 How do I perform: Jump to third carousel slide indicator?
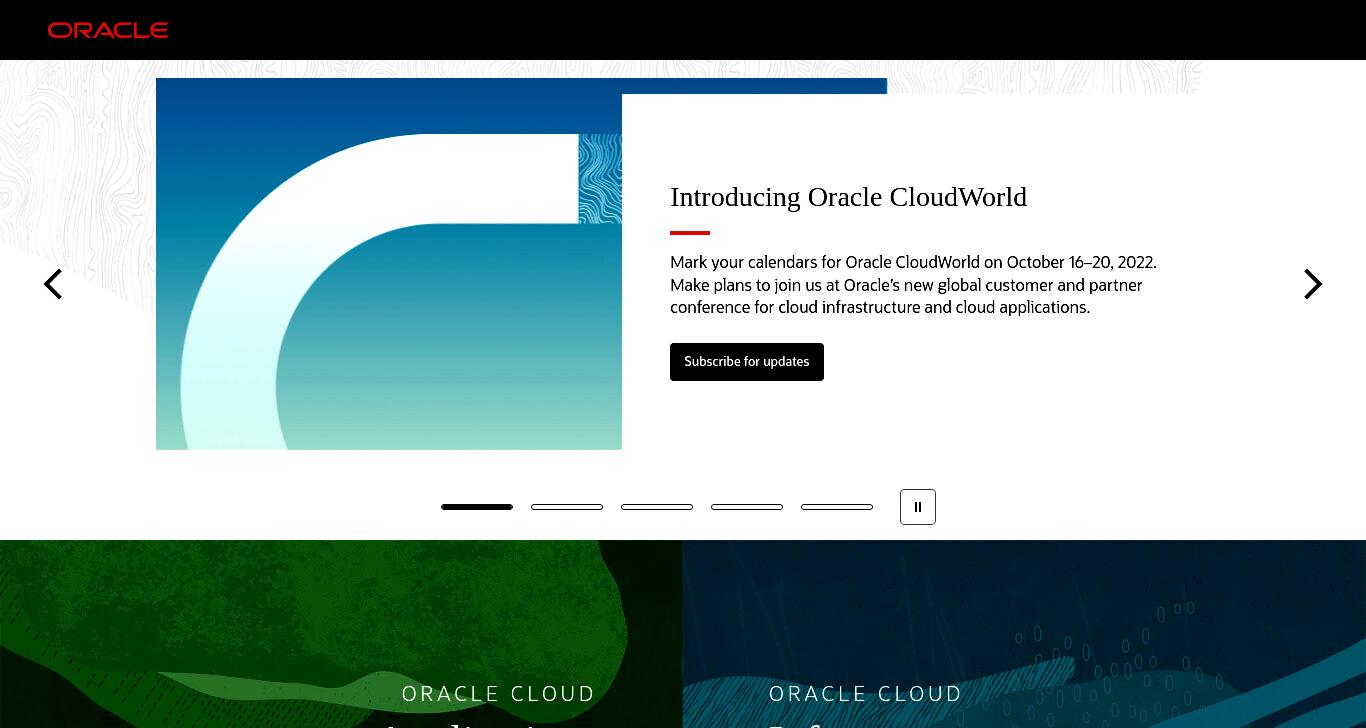coord(657,507)
